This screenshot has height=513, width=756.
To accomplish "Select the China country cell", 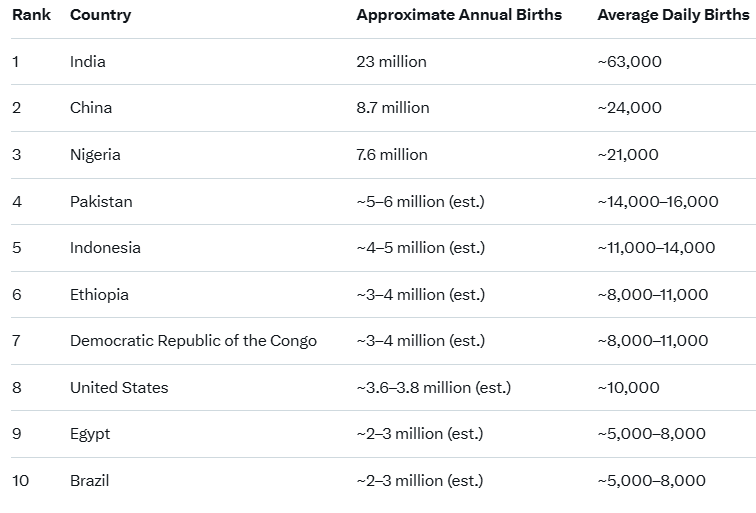I will point(91,108).
